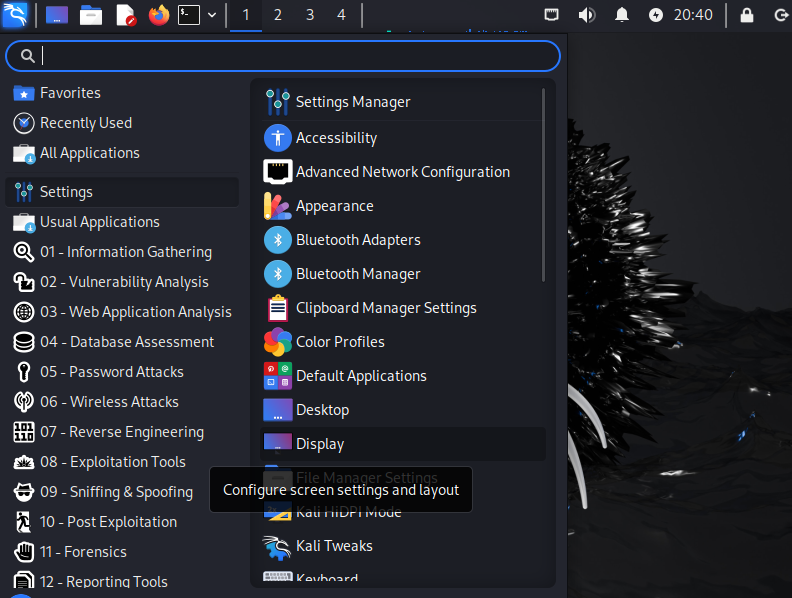Image resolution: width=792 pixels, height=598 pixels.
Task: Switch to workspace 3
Action: tap(310, 15)
